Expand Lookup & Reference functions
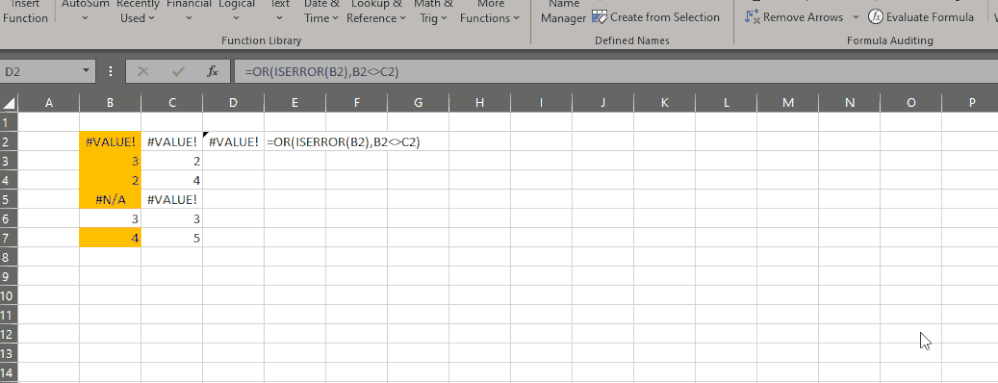The height and width of the screenshot is (383, 998). tap(376, 11)
